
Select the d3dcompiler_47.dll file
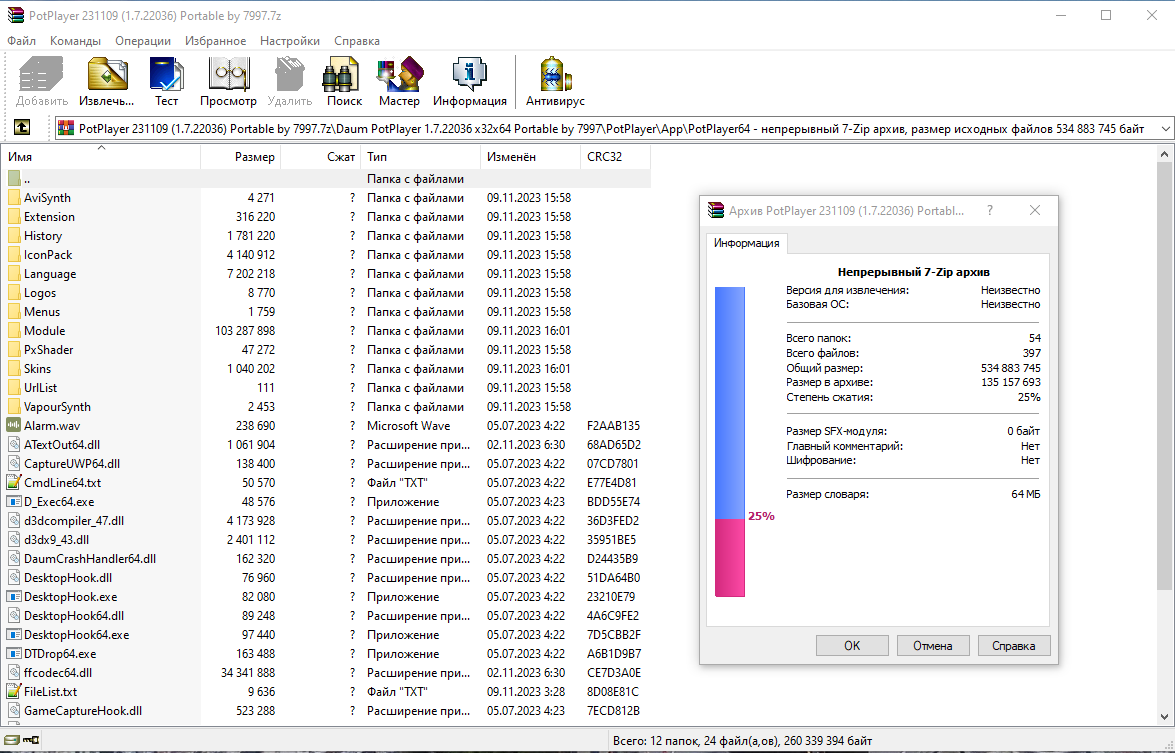pyautogui.click(x=326, y=521)
